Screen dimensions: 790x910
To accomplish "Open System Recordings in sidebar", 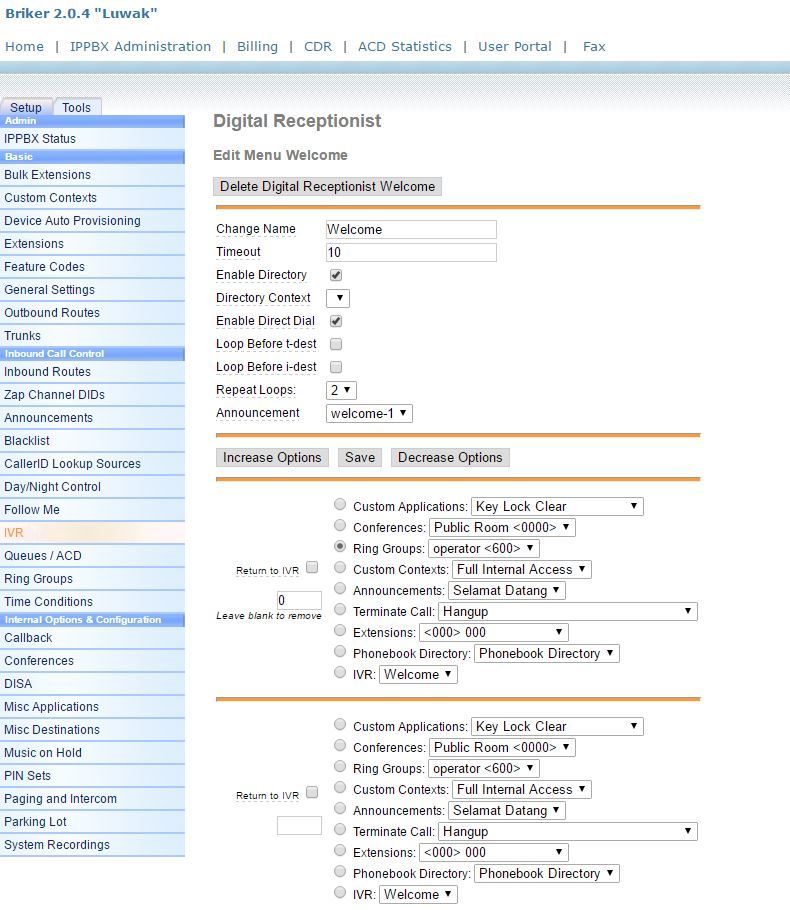I will coord(92,845).
